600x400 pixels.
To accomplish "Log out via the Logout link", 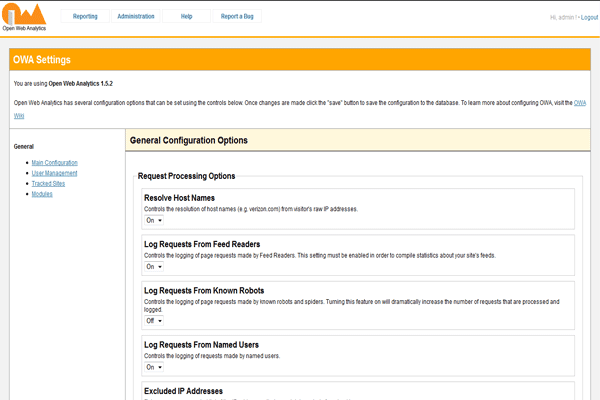I will (x=589, y=17).
